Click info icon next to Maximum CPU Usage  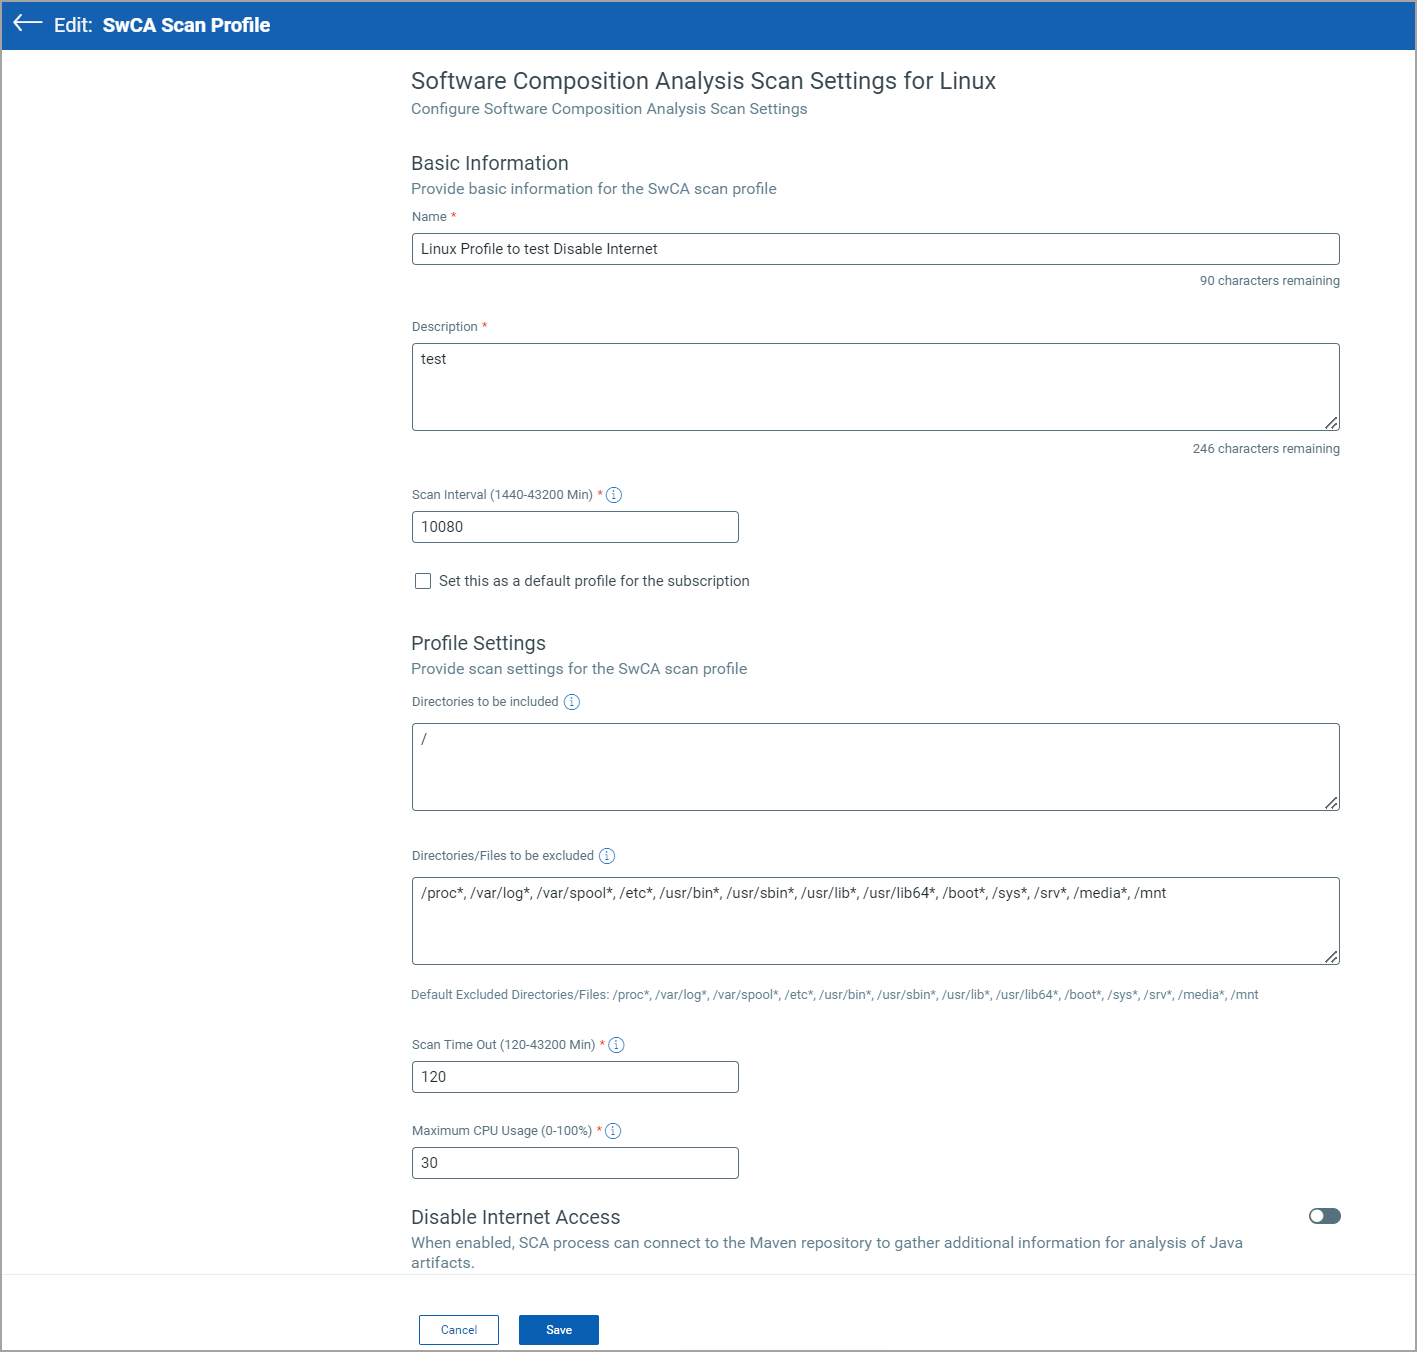[614, 1131]
